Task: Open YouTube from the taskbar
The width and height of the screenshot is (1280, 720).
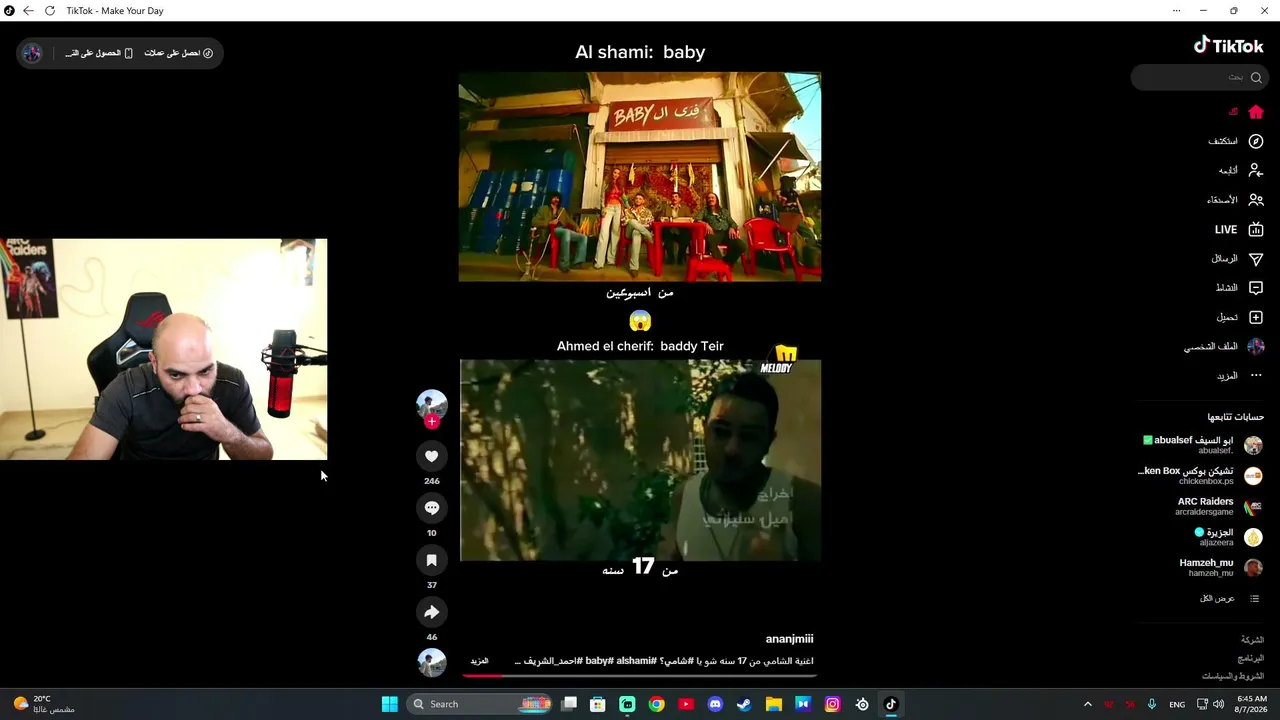Action: [x=686, y=704]
